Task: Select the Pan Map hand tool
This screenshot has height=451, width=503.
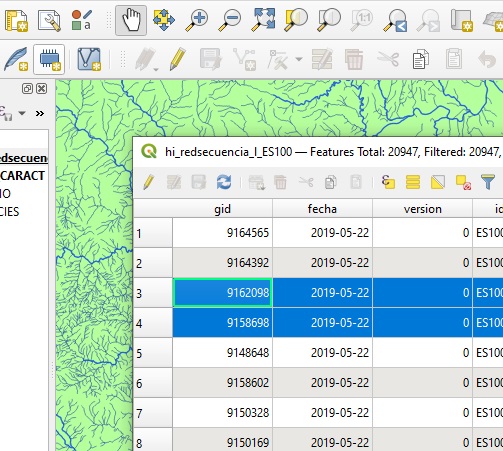Action: 131,21
